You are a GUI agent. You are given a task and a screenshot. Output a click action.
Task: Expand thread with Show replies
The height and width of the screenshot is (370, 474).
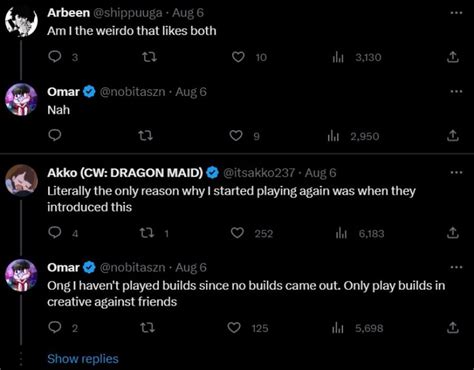[x=83, y=359]
